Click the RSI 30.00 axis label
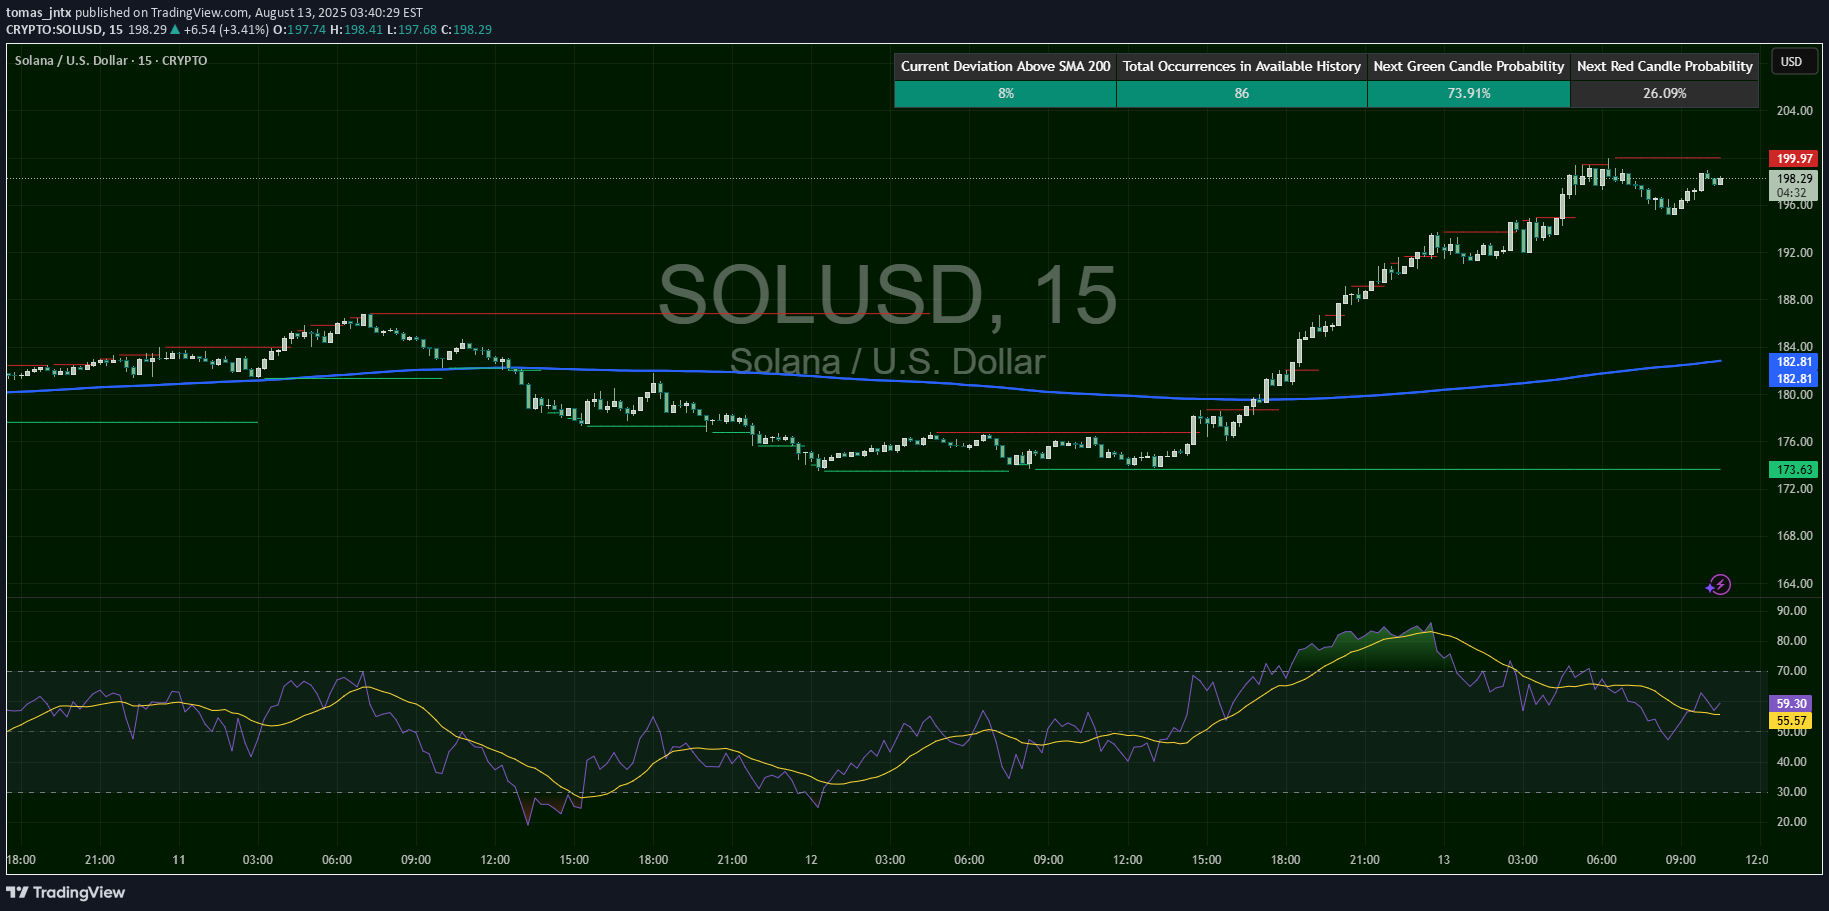This screenshot has height=911, width=1829. (1791, 792)
